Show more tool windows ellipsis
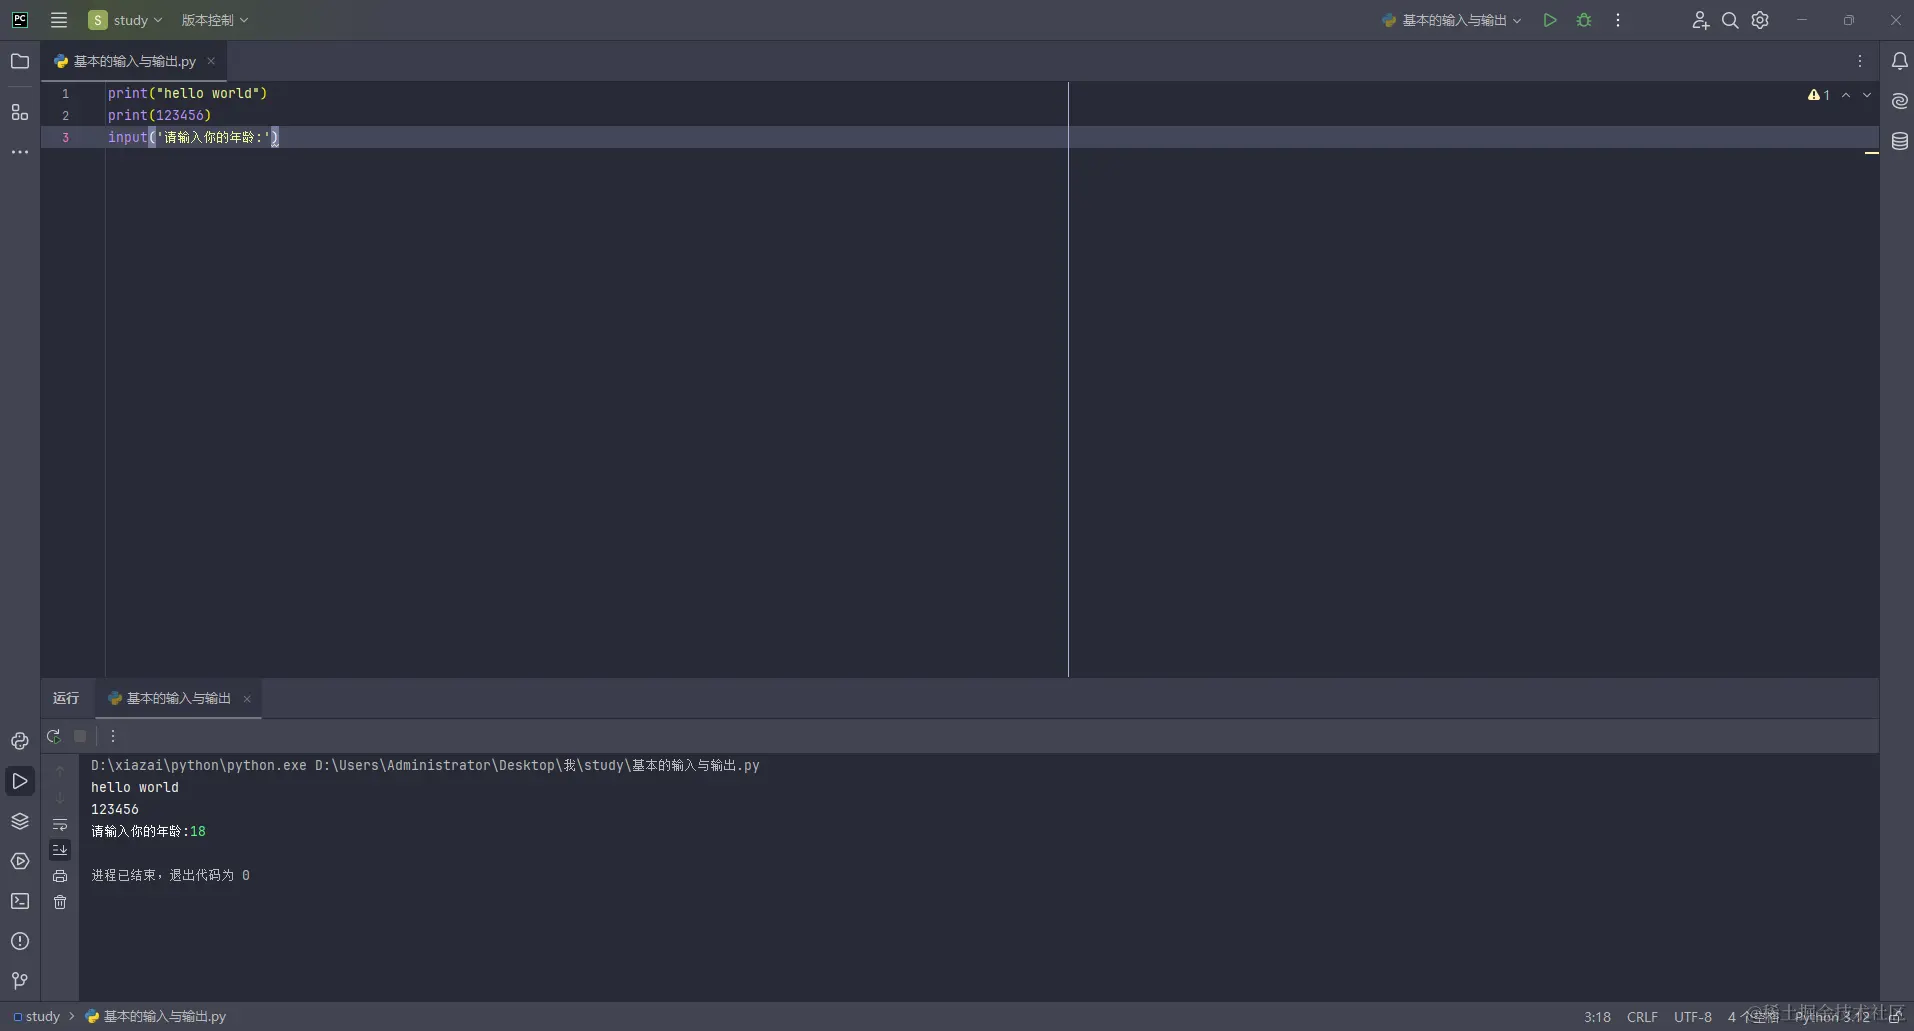 click(20, 152)
